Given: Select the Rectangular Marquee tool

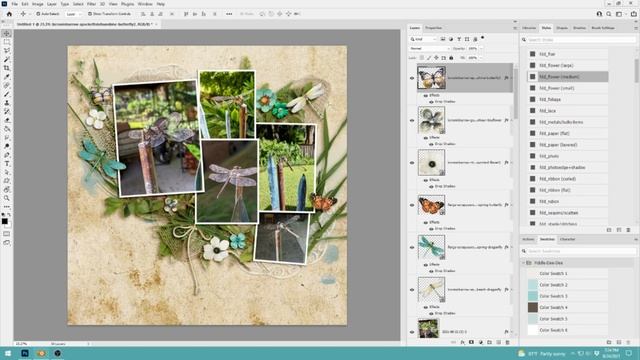Looking at the screenshot, I should pos(7,42).
